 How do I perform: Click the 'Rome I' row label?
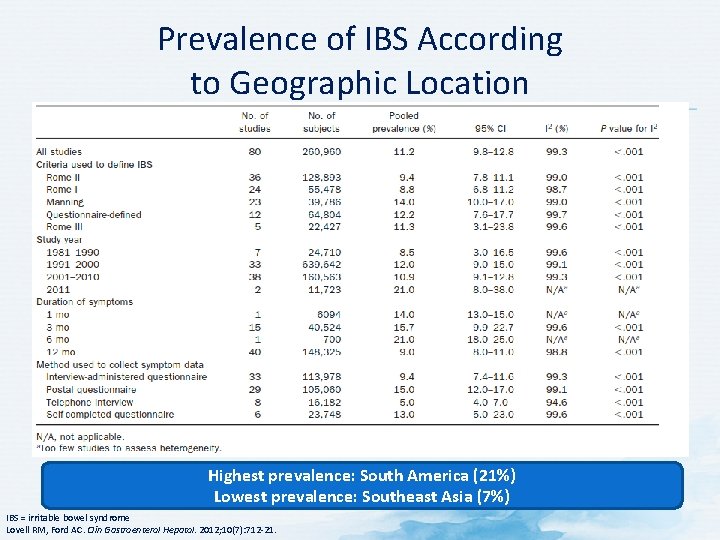pos(62,190)
